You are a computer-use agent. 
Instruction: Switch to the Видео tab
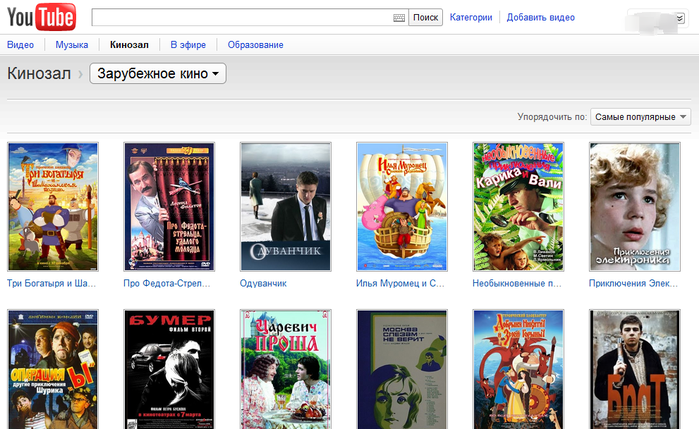(21, 45)
